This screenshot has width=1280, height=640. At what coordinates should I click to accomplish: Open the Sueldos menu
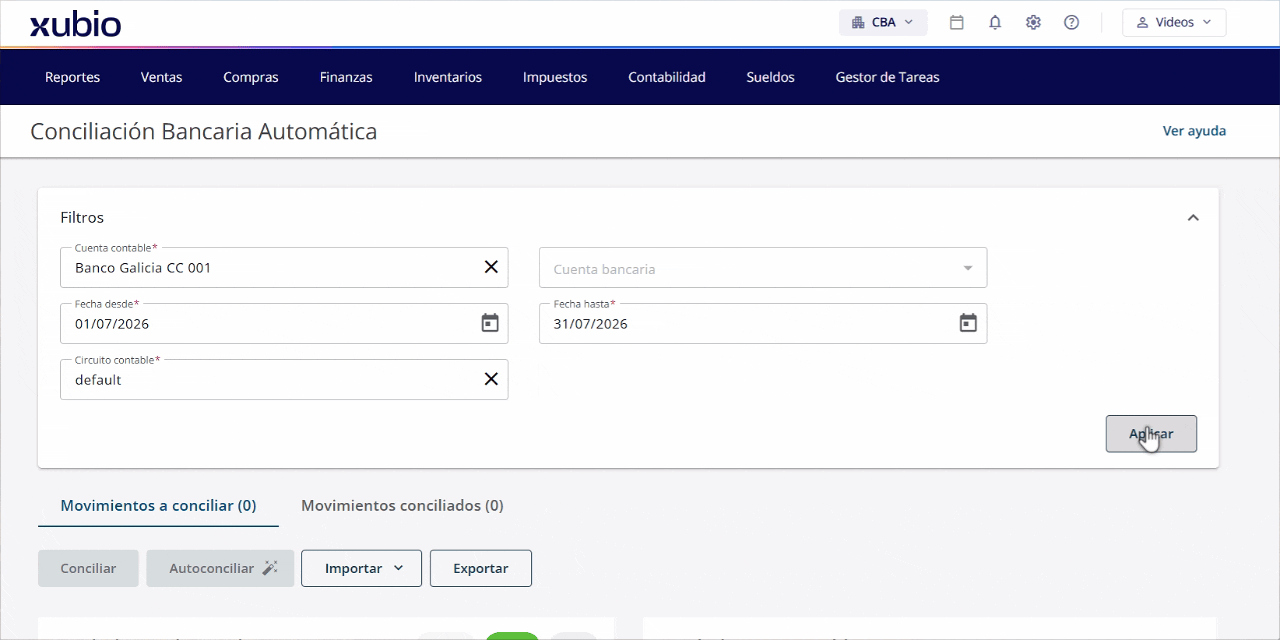pyautogui.click(x=770, y=77)
